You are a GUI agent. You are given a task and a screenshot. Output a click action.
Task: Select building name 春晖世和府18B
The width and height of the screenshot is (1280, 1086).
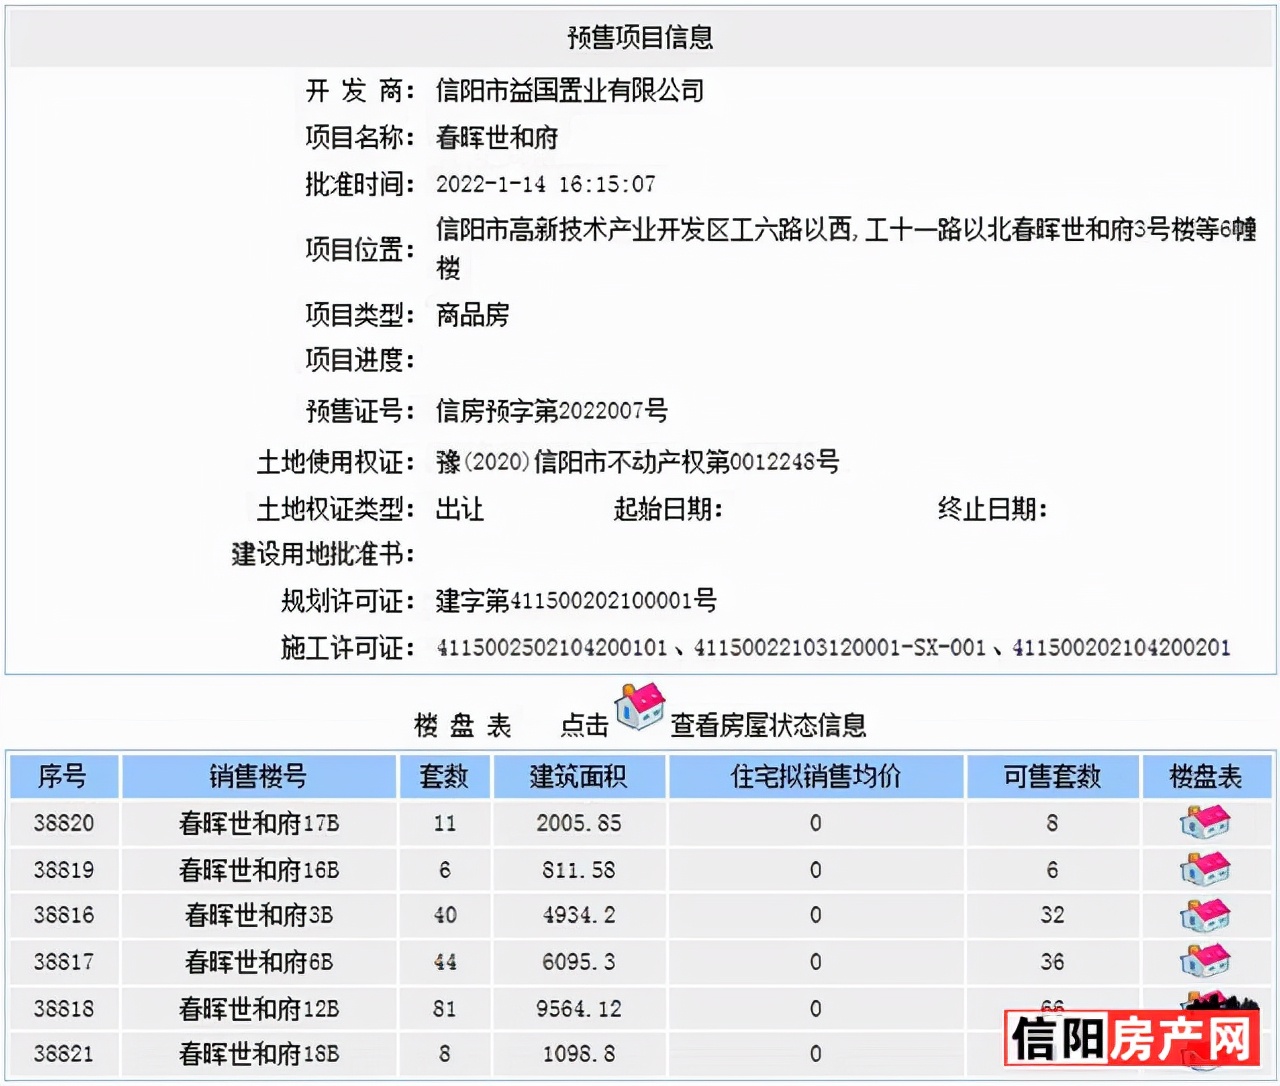coord(259,1054)
